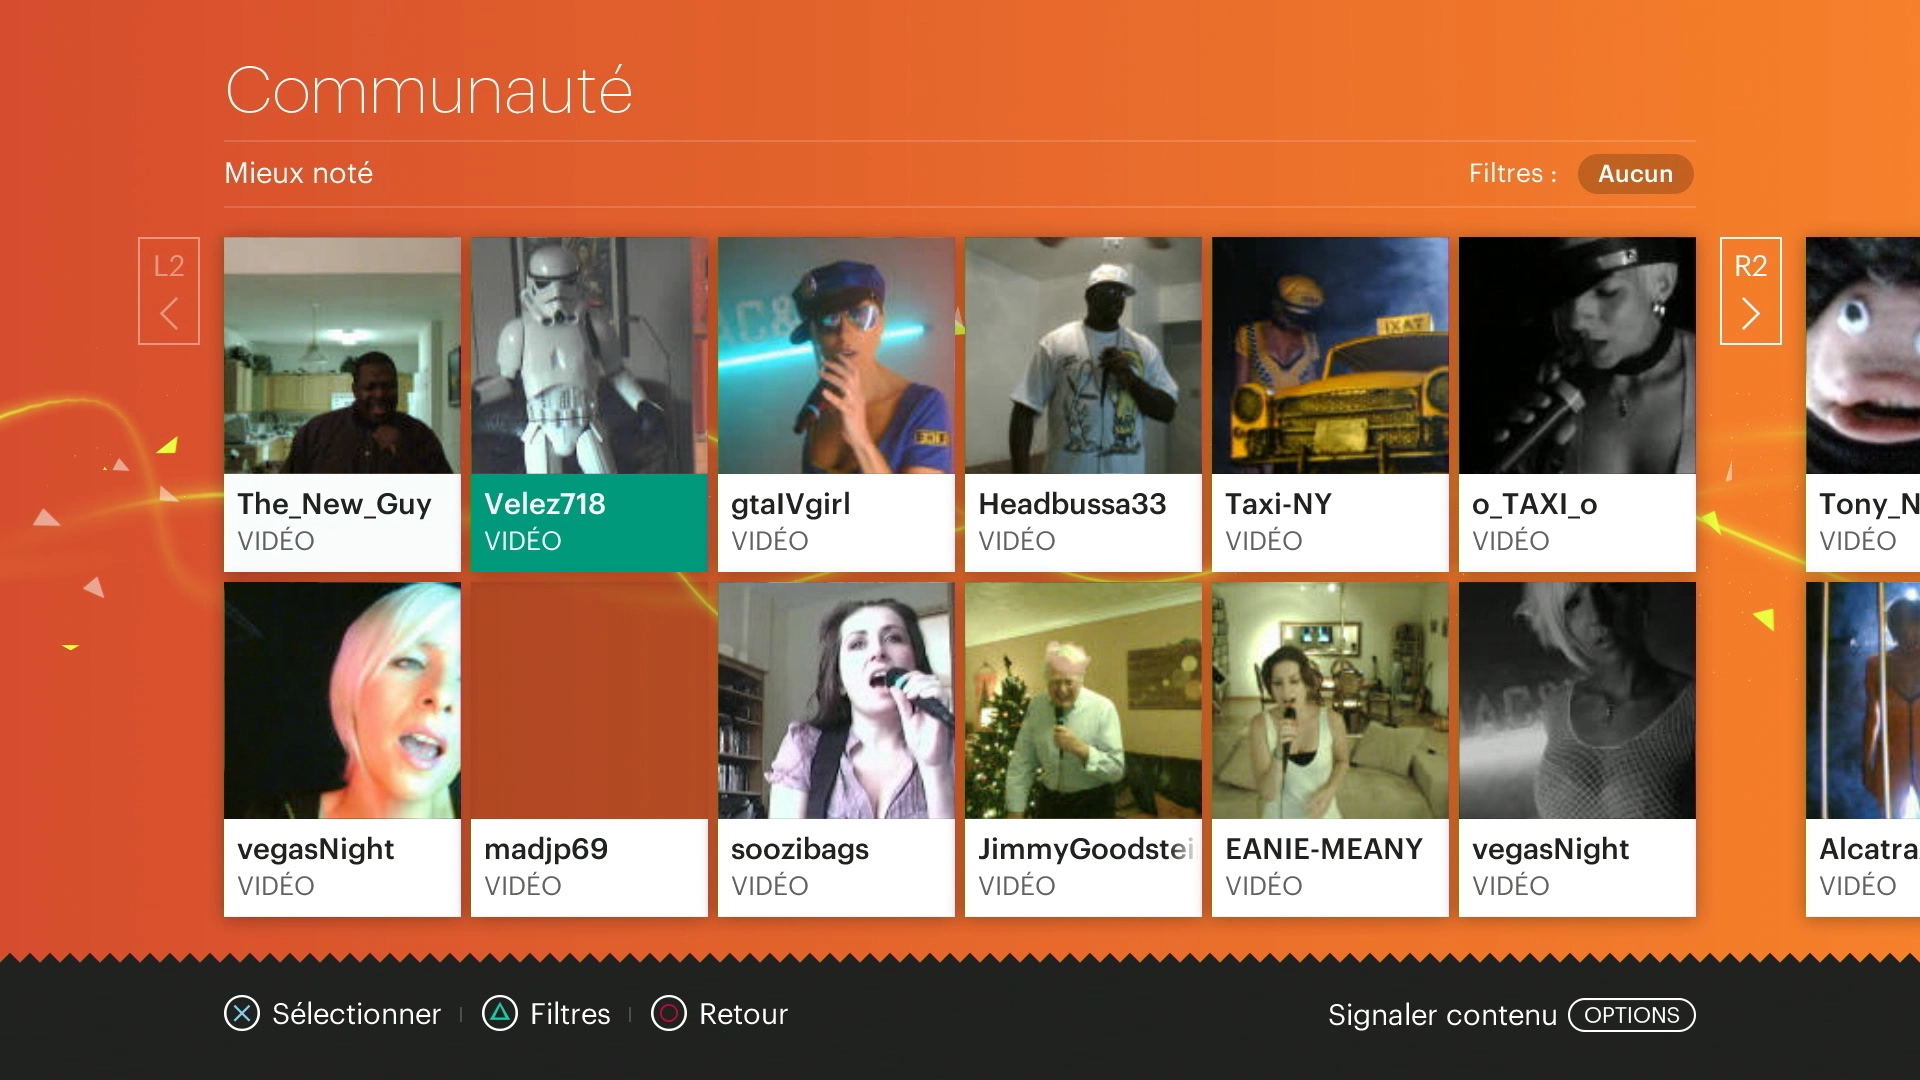Open madjp69 video with blank thumbnail
The image size is (1920, 1080).
click(589, 748)
